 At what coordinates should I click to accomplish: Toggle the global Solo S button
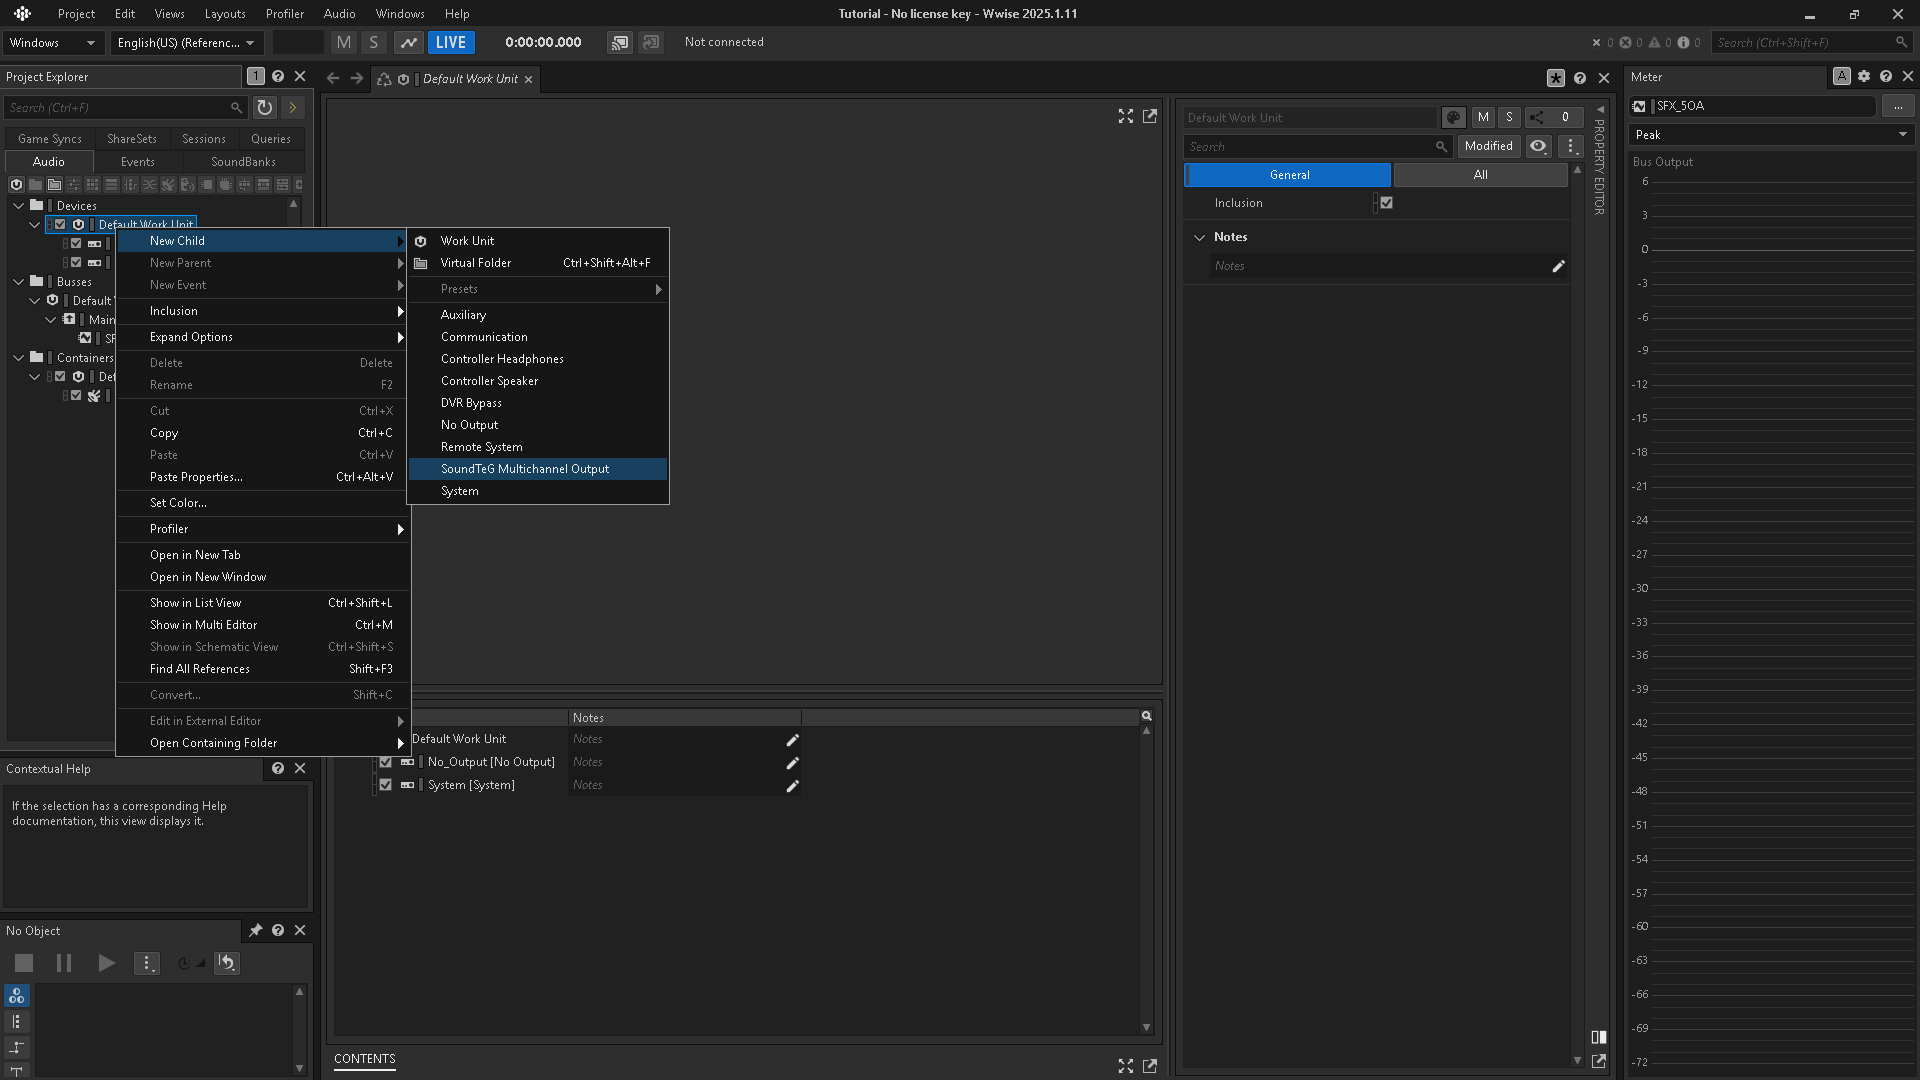click(374, 42)
